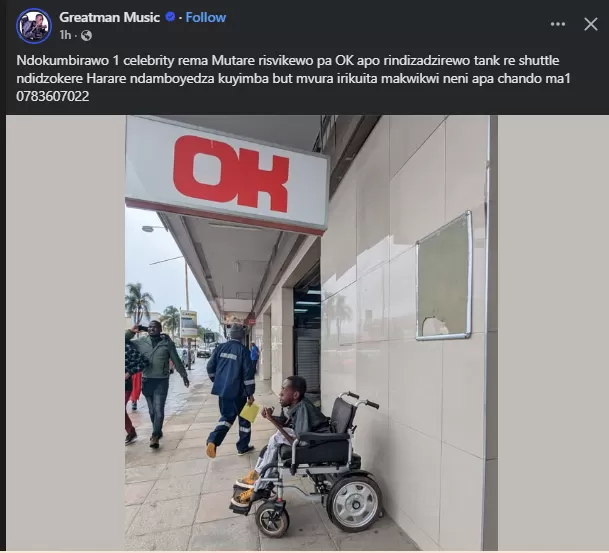Click the phone number 0783607022 in caption
The width and height of the screenshot is (609, 553).
click(53, 96)
